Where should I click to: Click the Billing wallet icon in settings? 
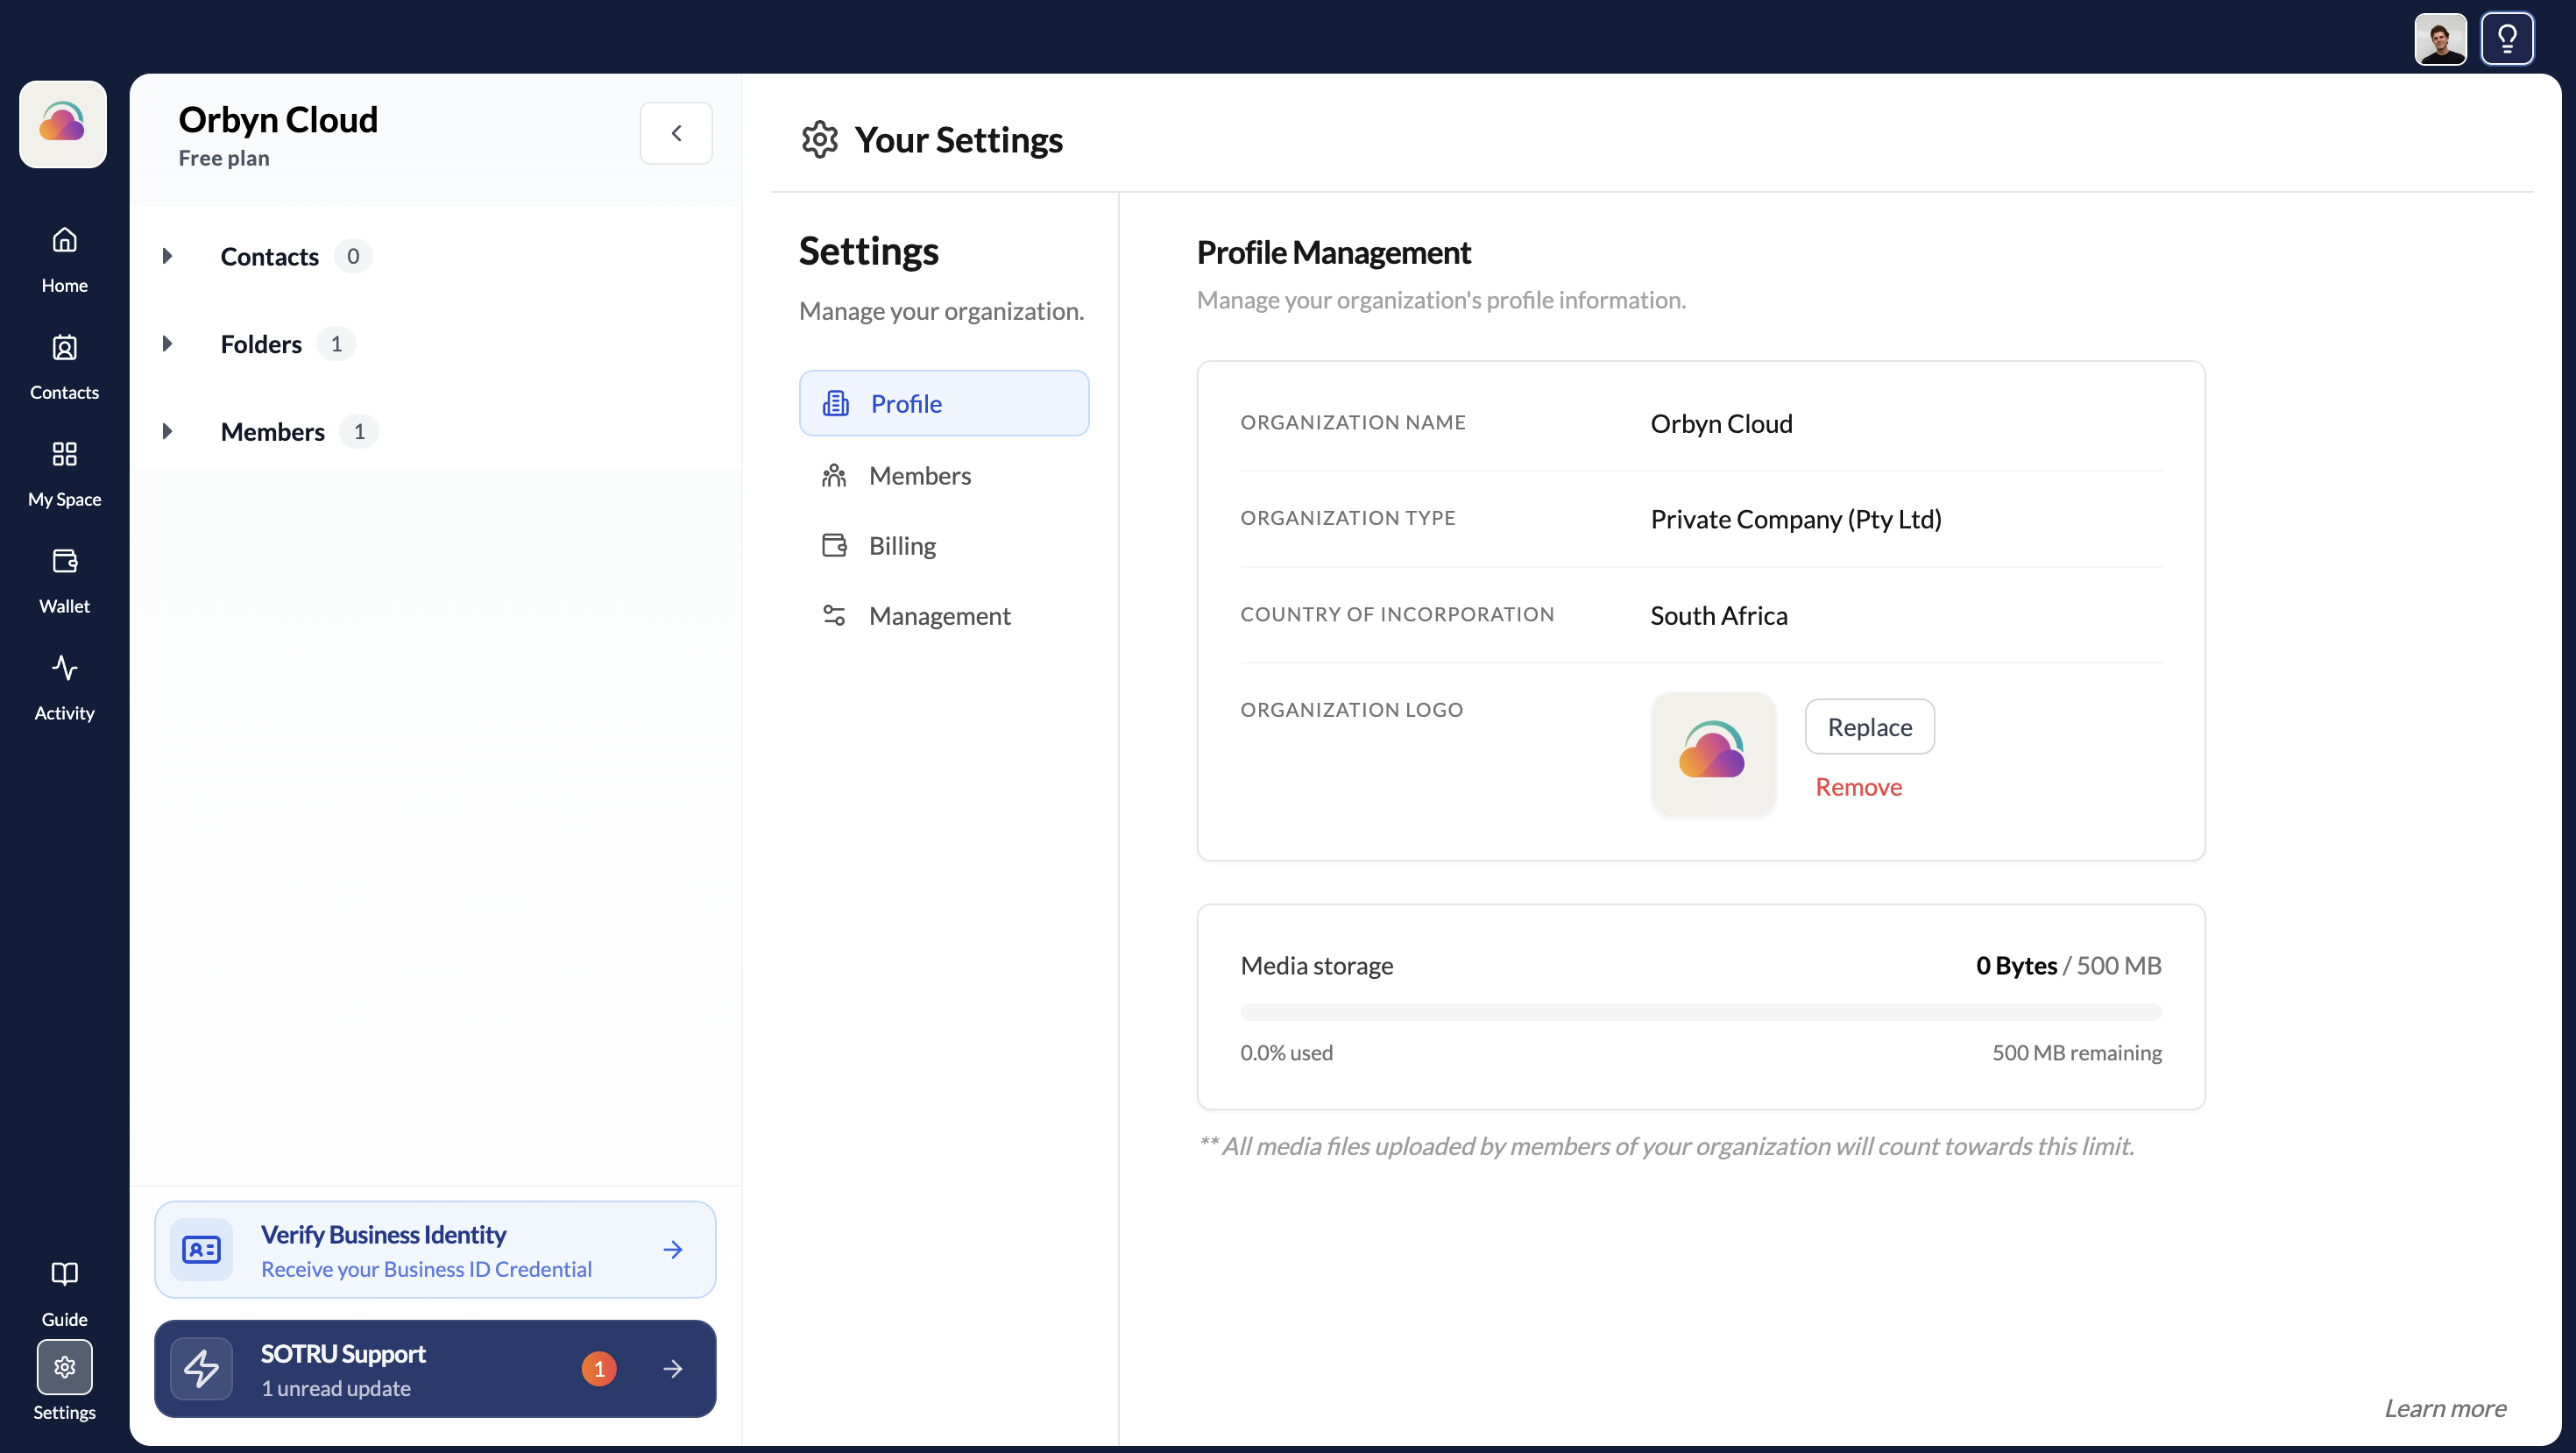pos(834,545)
